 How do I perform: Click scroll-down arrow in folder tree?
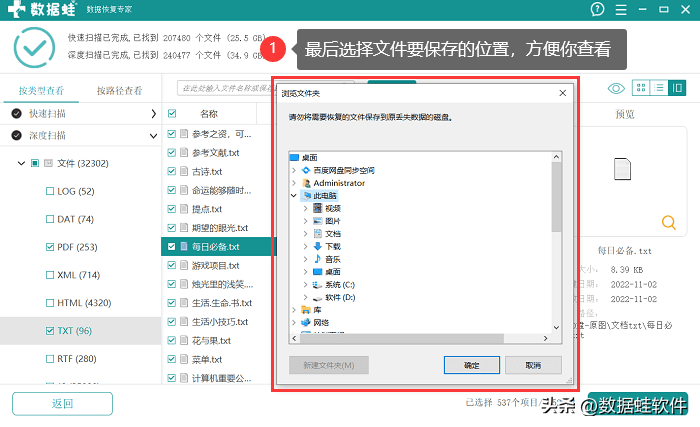coord(556,327)
